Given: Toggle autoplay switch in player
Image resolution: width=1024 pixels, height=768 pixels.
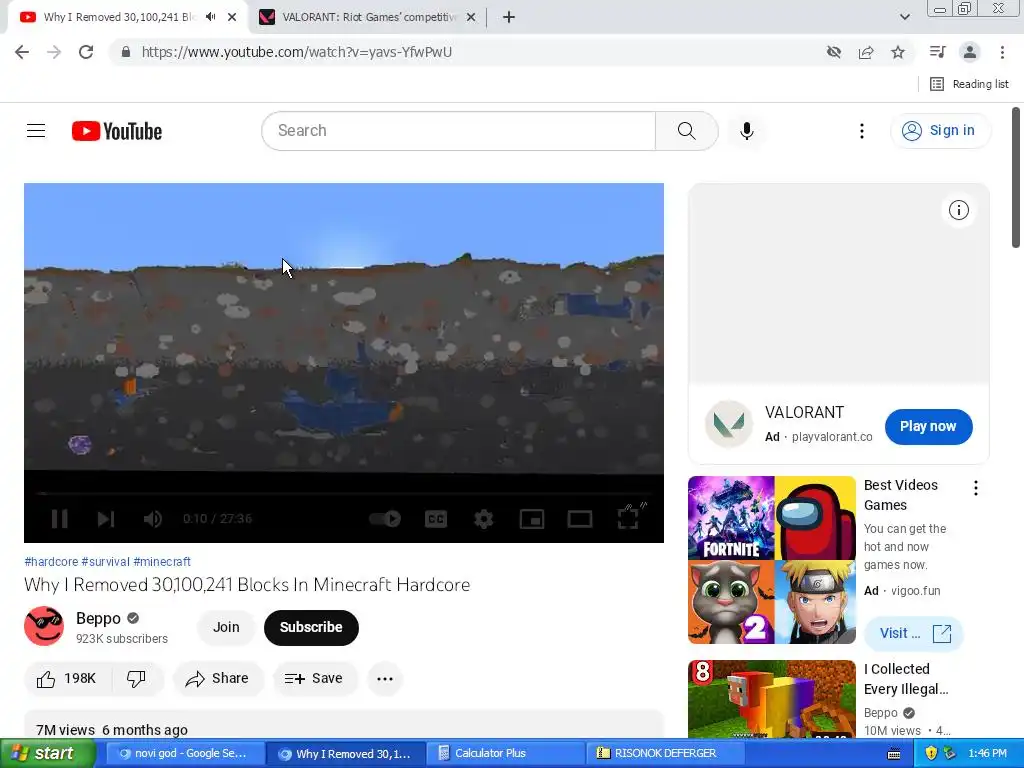Looking at the screenshot, I should (385, 519).
